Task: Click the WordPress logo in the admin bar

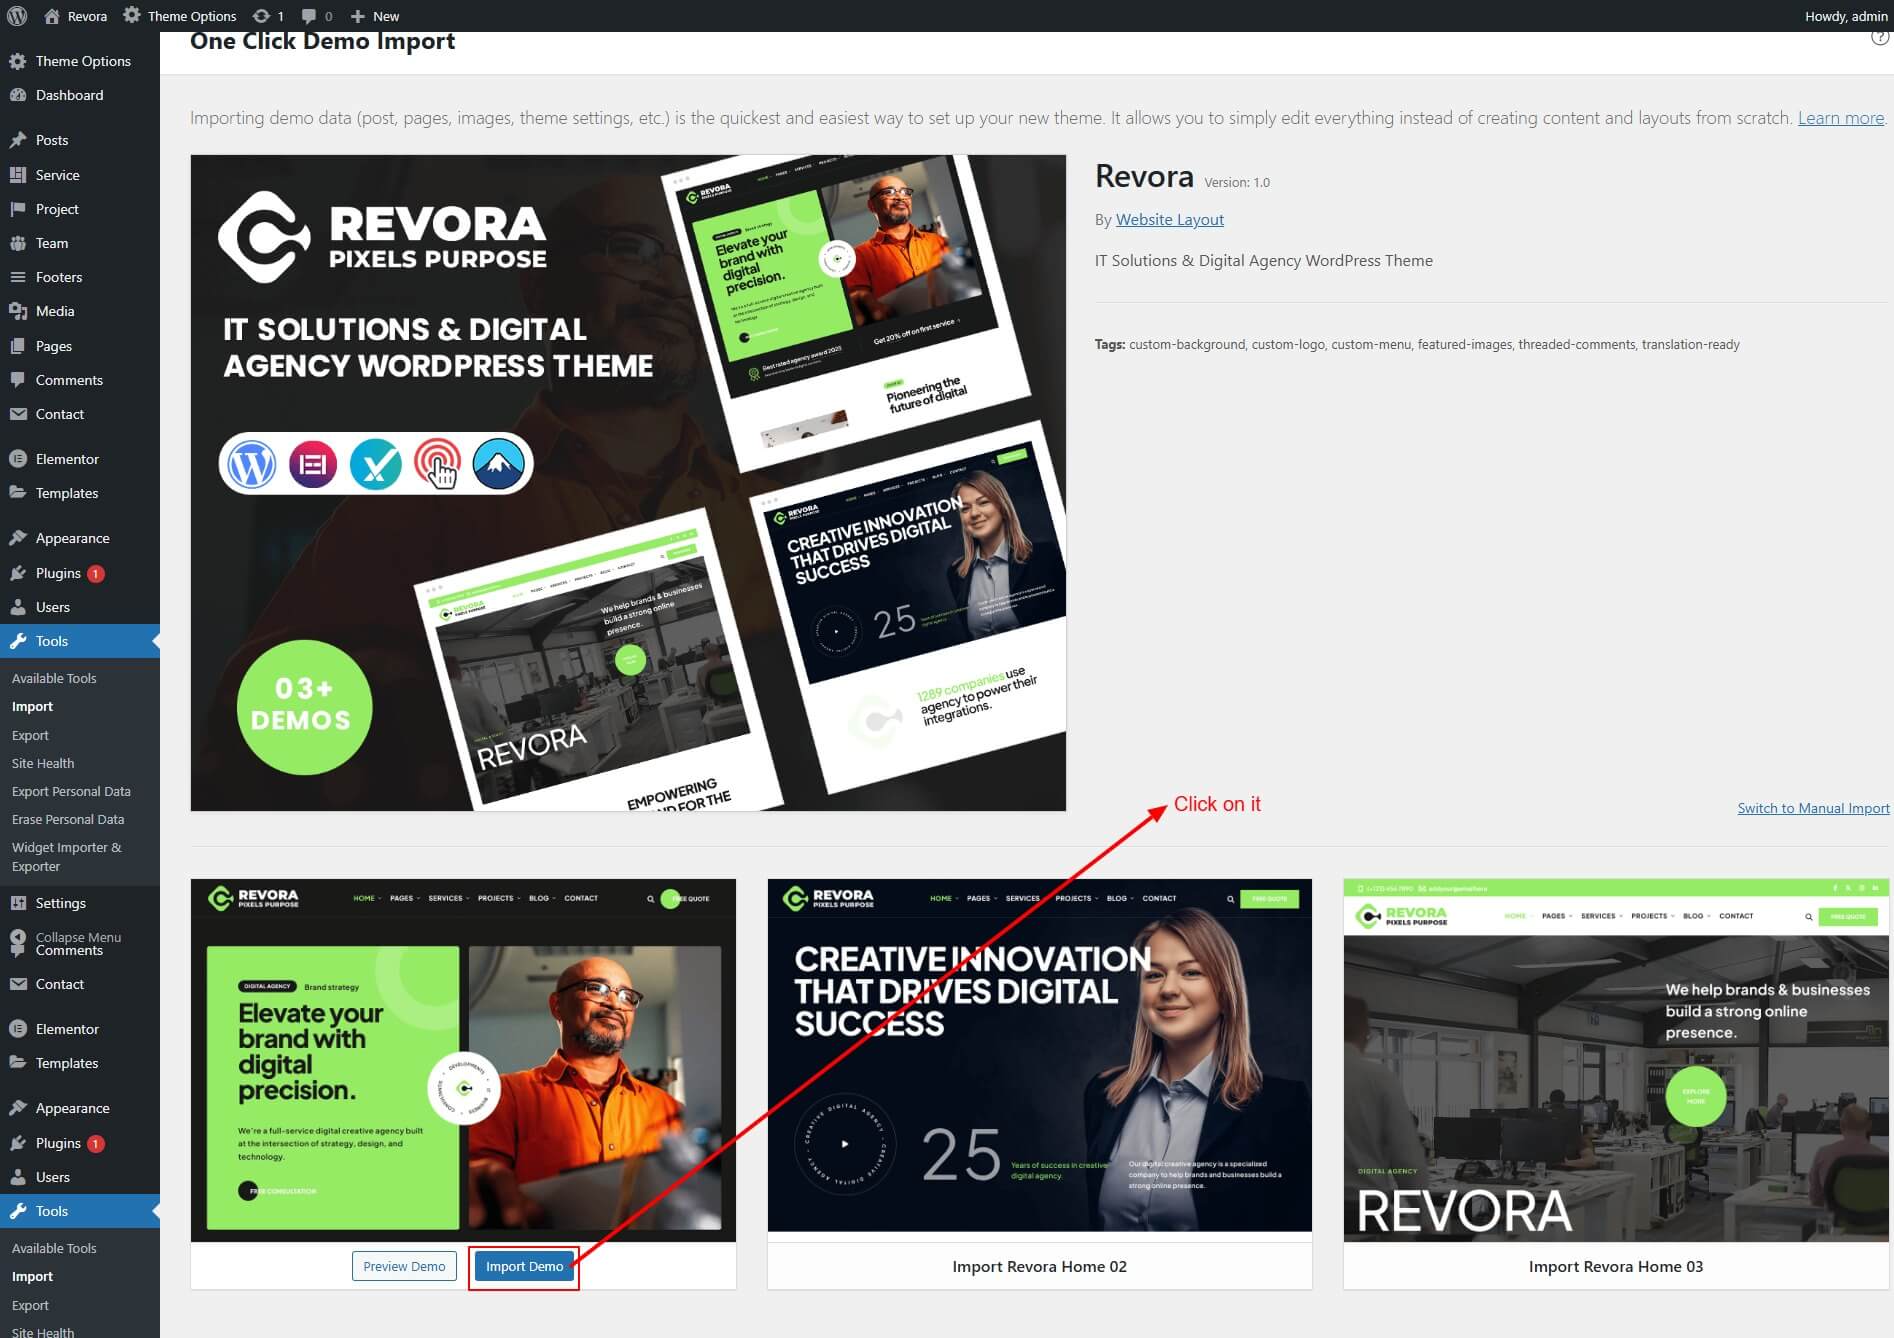Action: point(16,16)
